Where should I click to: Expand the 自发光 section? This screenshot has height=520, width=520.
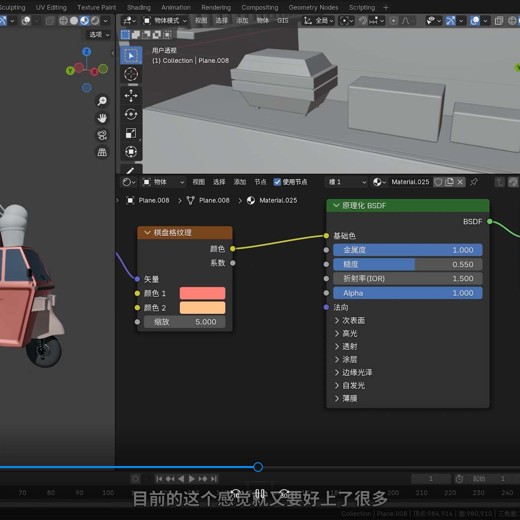pos(350,386)
